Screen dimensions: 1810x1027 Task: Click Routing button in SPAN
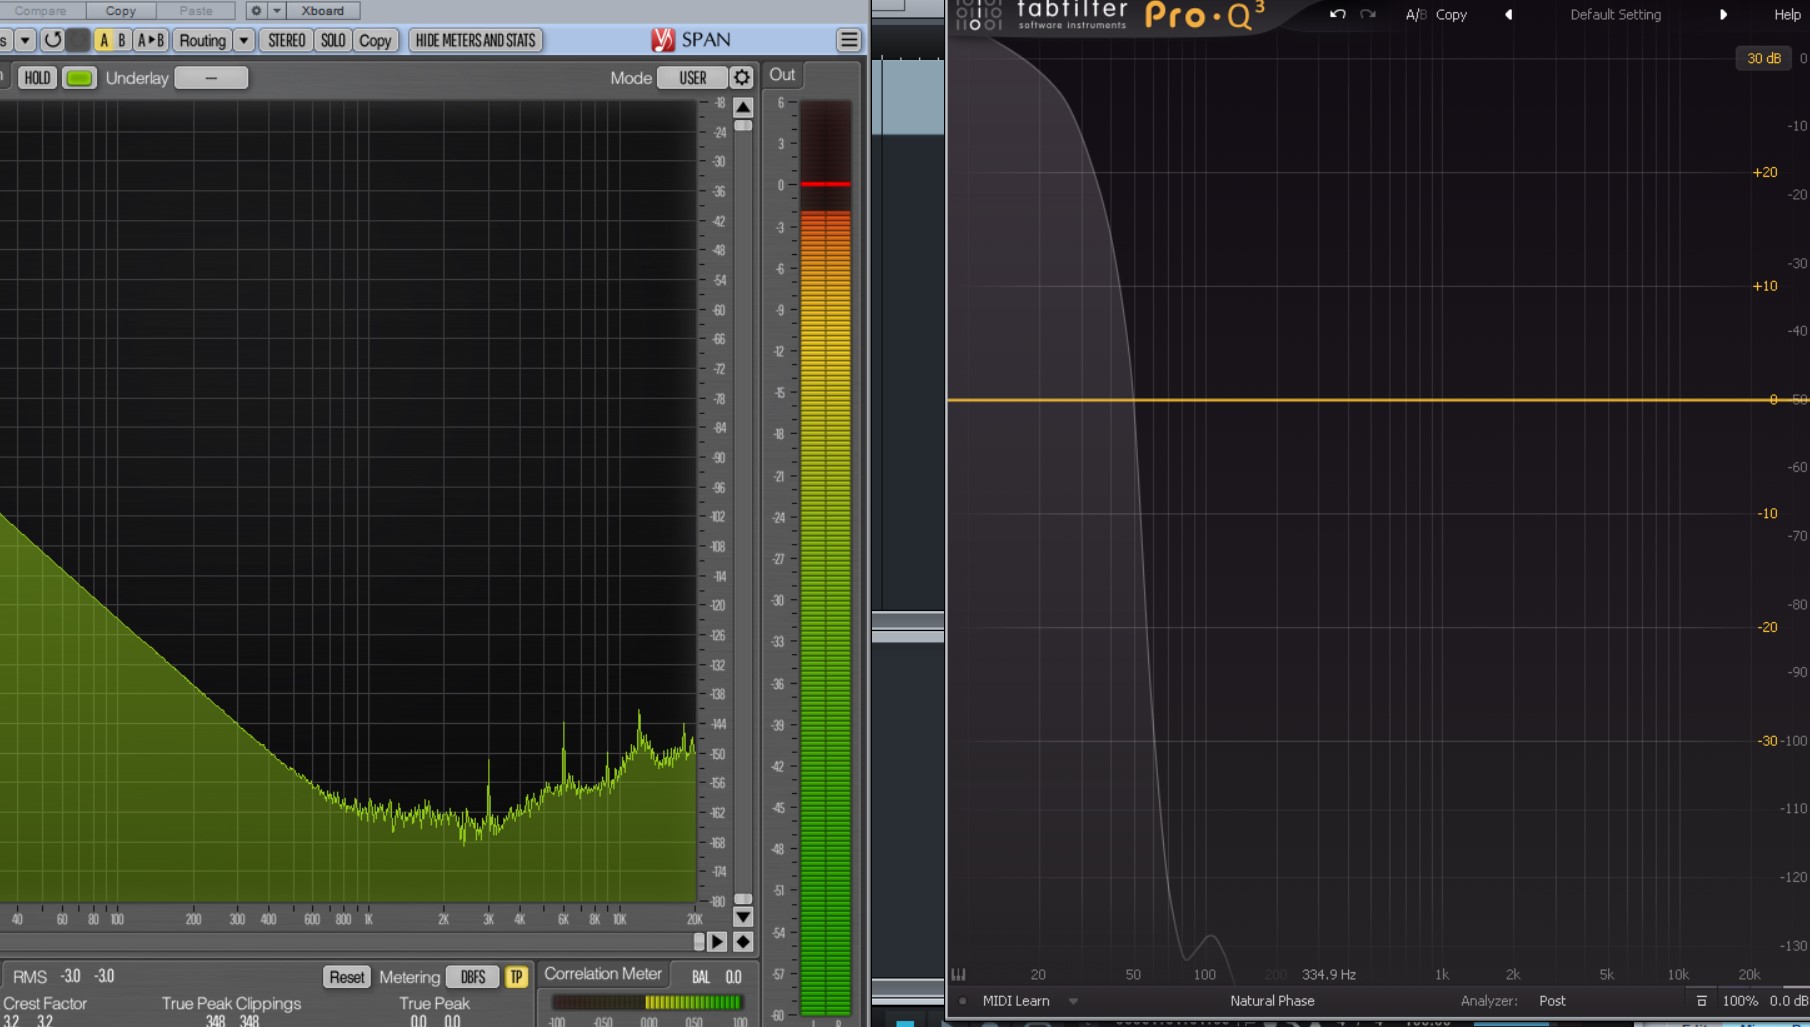coord(202,40)
